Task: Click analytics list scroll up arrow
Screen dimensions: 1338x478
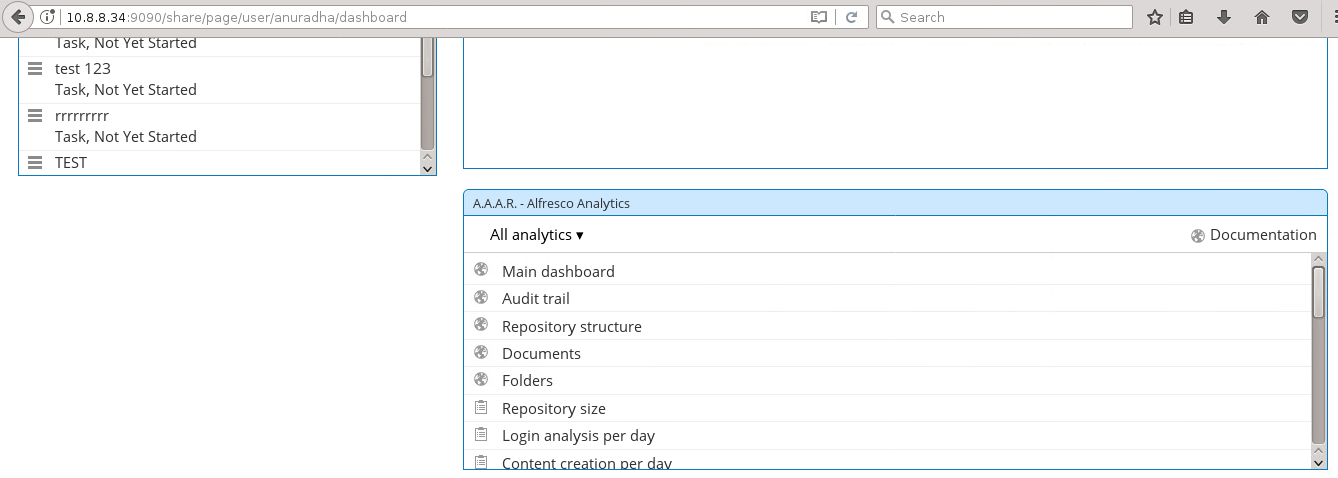Action: 1318,259
